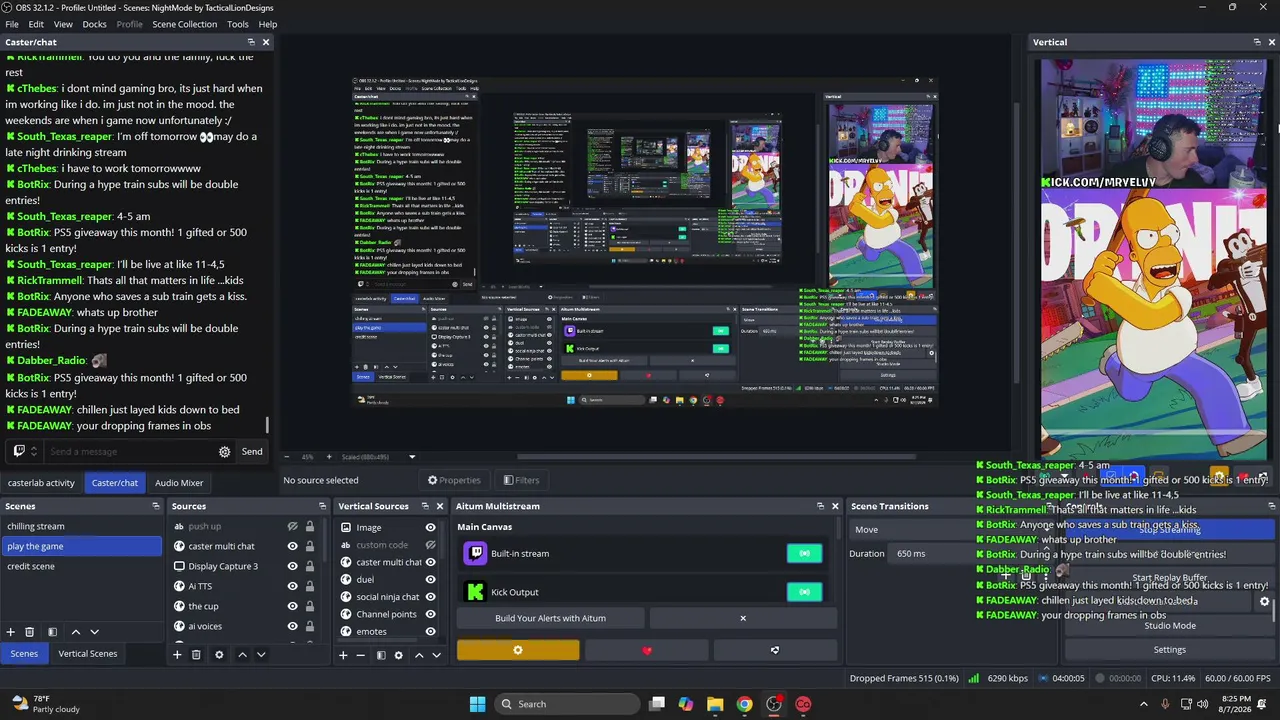Click the Windows taskbar Search box

pyautogui.click(x=567, y=704)
